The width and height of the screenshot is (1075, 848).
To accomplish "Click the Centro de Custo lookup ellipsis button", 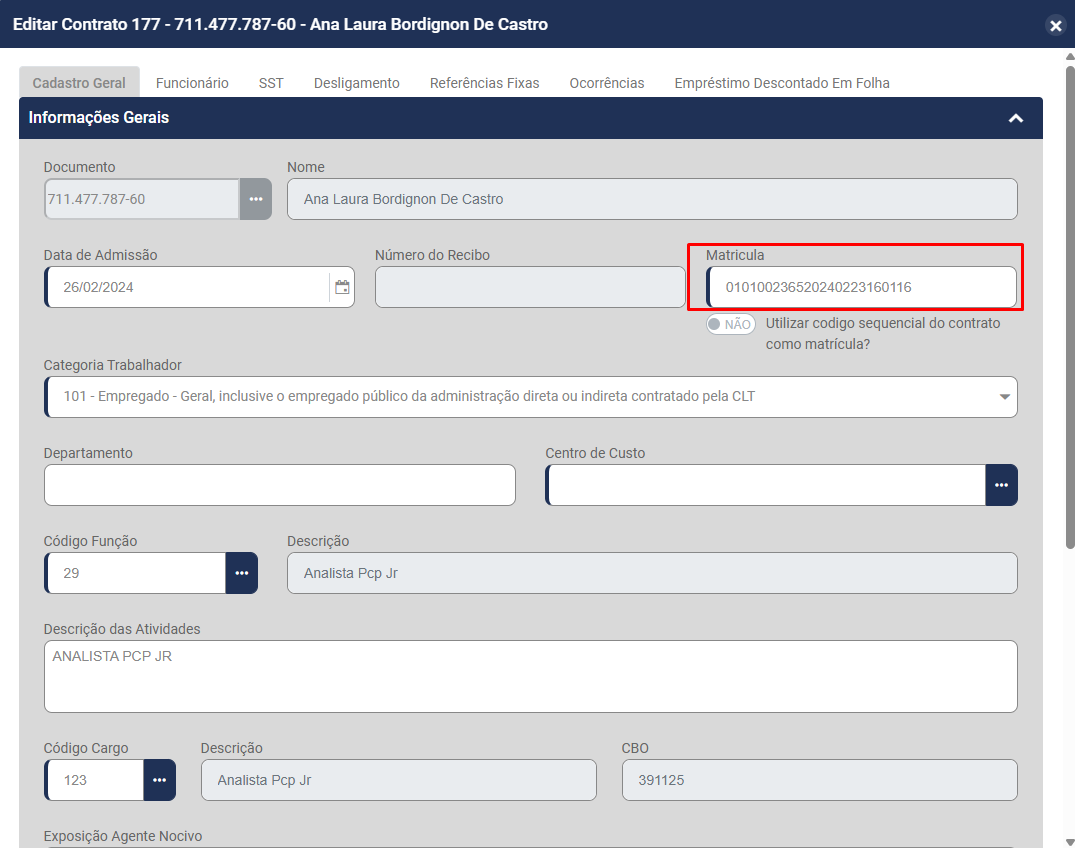I will (x=1001, y=485).
